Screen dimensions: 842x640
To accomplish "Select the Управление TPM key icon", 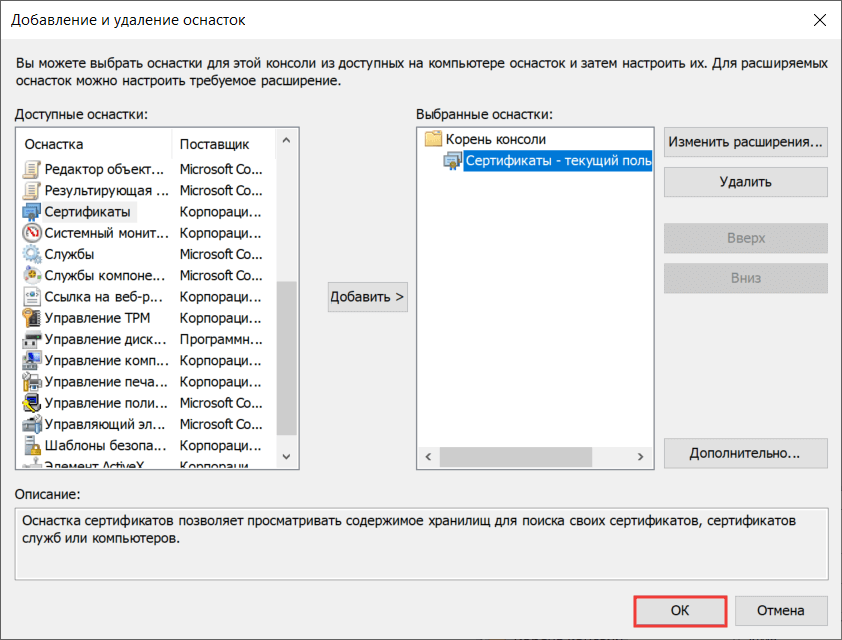I will click(30, 318).
